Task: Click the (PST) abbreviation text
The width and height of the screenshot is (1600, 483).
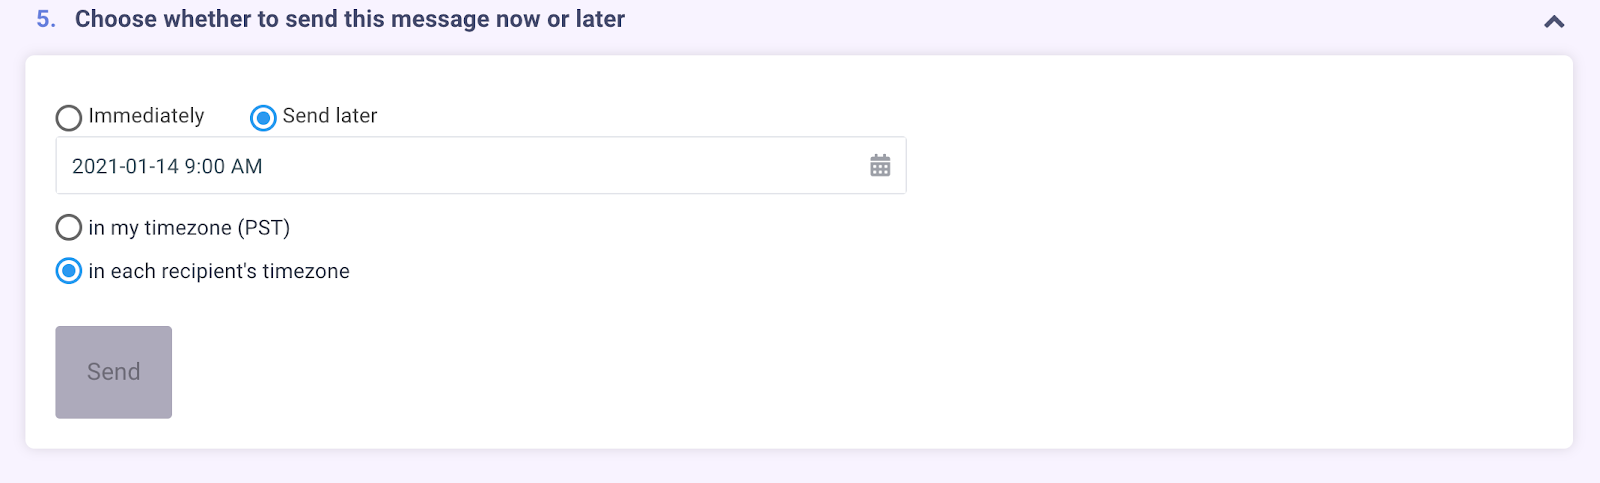Action: click(264, 228)
